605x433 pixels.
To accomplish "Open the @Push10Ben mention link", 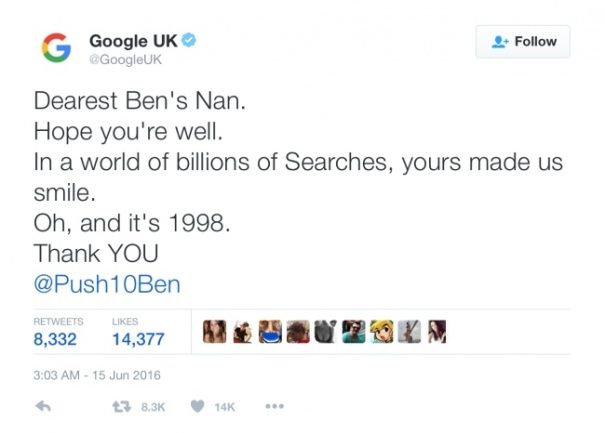I will point(107,283).
